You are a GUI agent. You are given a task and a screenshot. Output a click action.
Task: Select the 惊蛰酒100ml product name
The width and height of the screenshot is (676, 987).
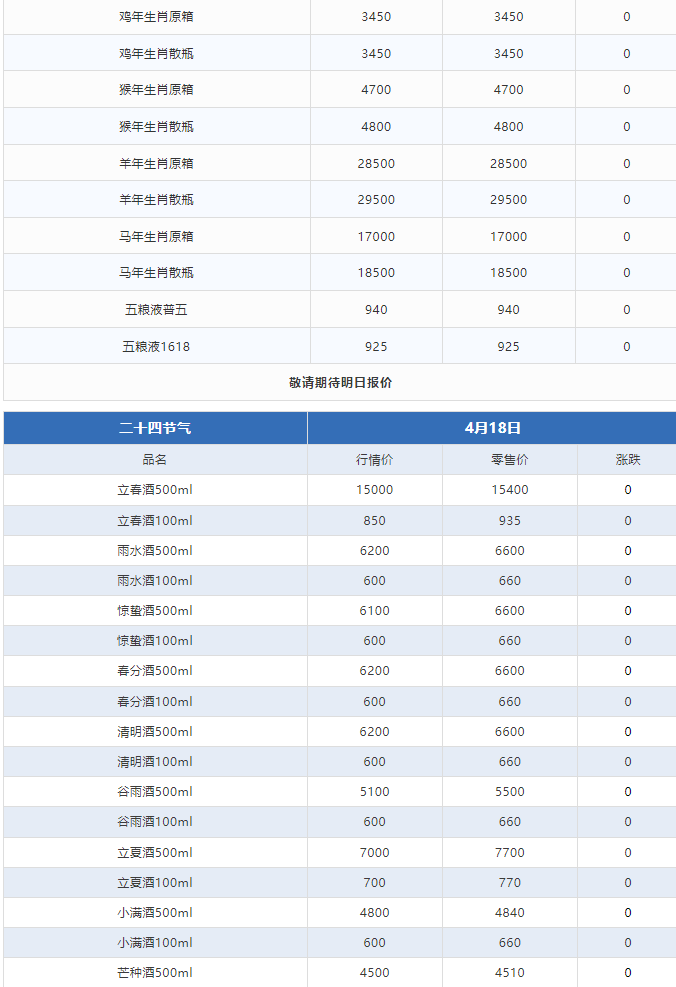pos(155,641)
